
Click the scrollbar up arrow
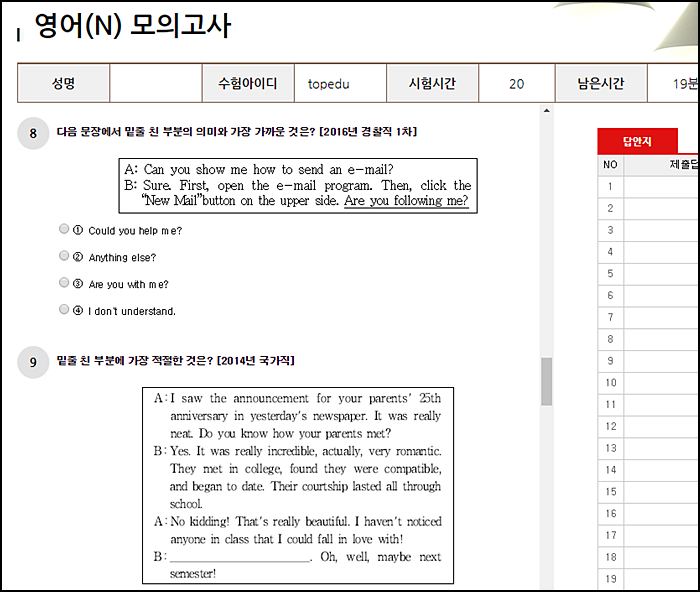(546, 111)
